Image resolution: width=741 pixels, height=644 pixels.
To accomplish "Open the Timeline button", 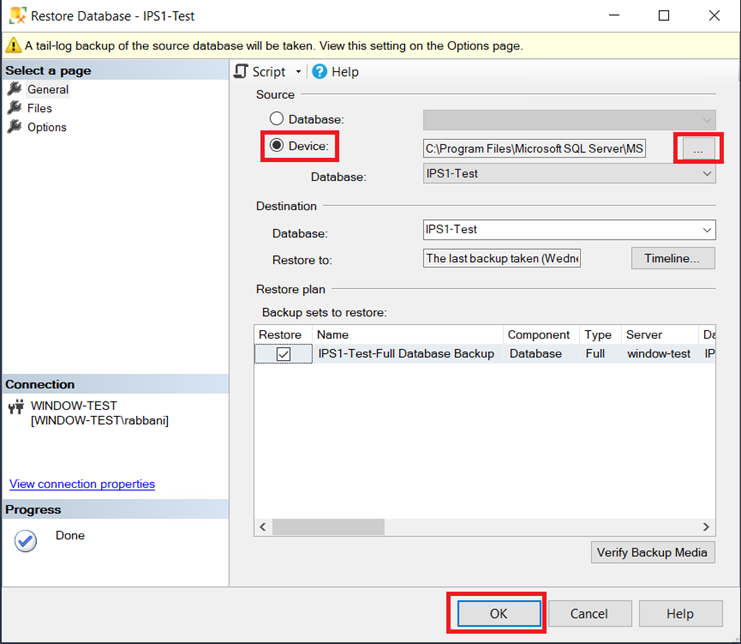I will click(672, 258).
